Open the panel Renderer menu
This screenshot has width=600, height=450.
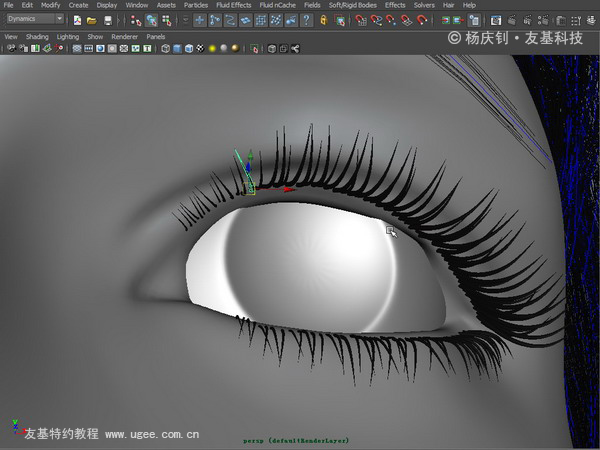124,37
